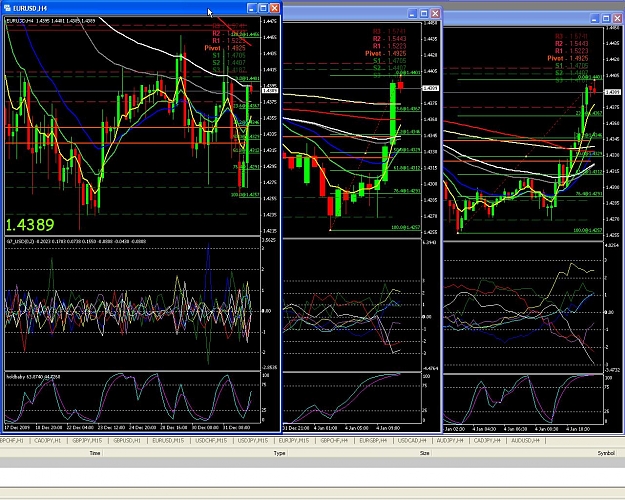This screenshot has width=625, height=500.
Task: Maximize the middle chart window
Action: [424, 14]
